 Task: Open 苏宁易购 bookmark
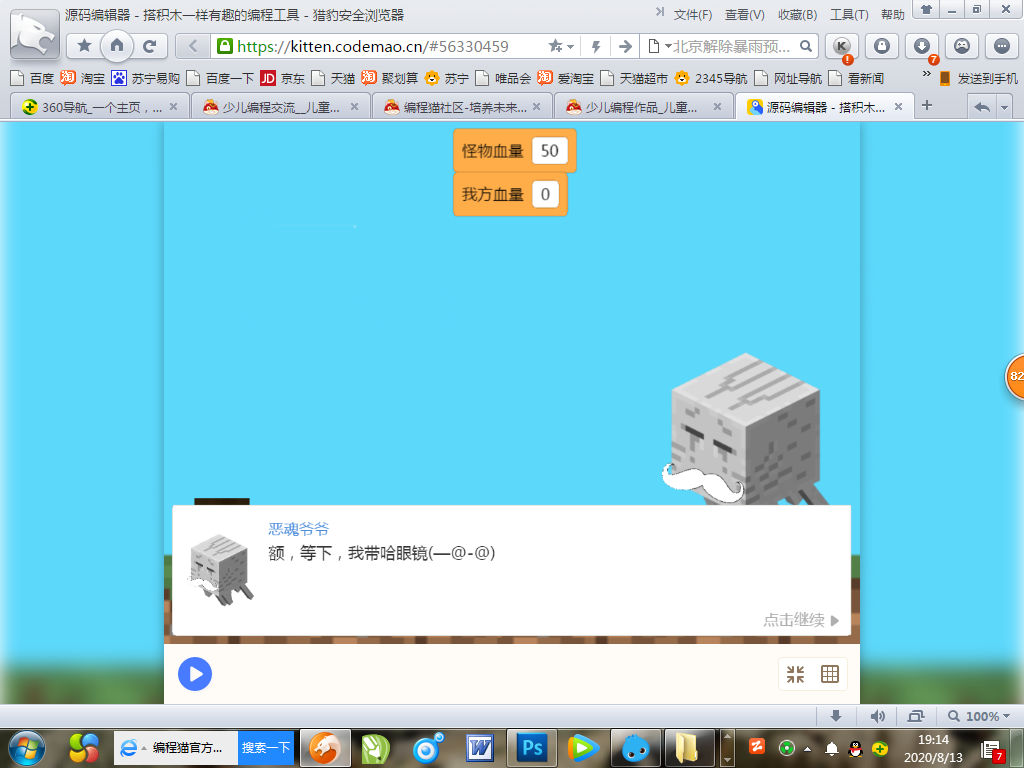tap(146, 78)
